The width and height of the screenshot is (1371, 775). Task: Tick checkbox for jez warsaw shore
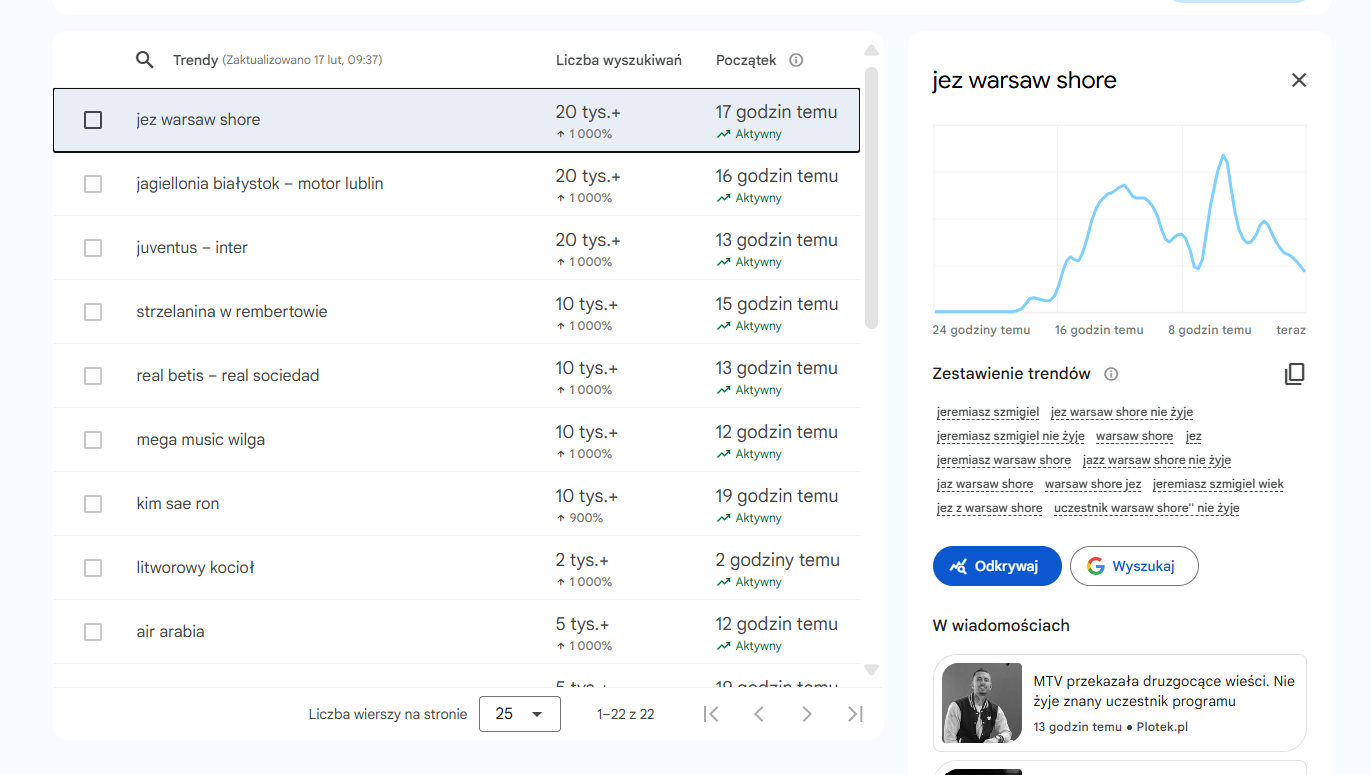pos(93,120)
